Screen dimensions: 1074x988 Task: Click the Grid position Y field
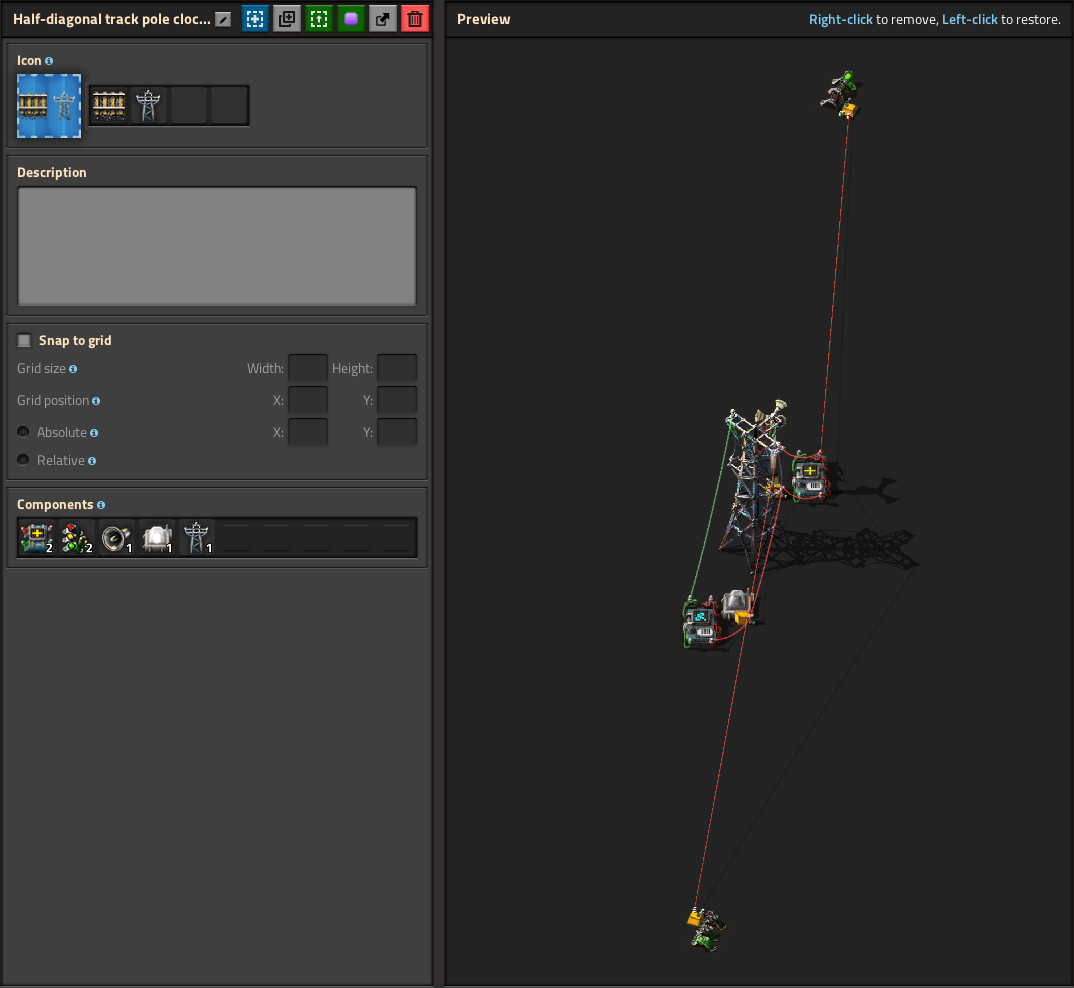(x=397, y=400)
